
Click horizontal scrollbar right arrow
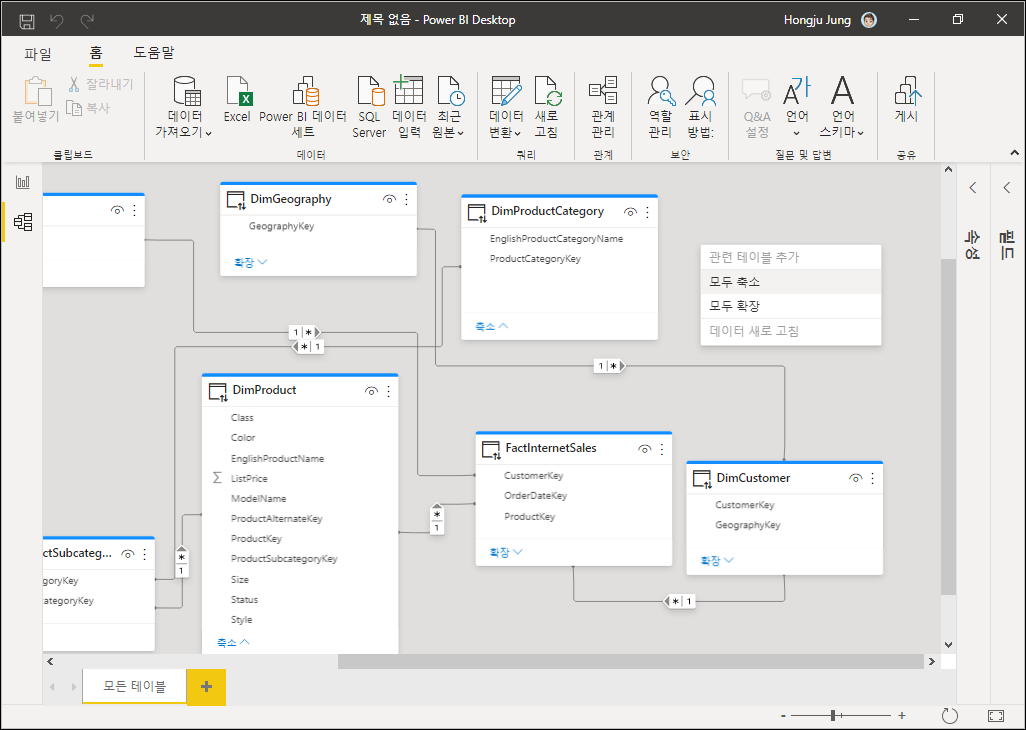(x=932, y=661)
